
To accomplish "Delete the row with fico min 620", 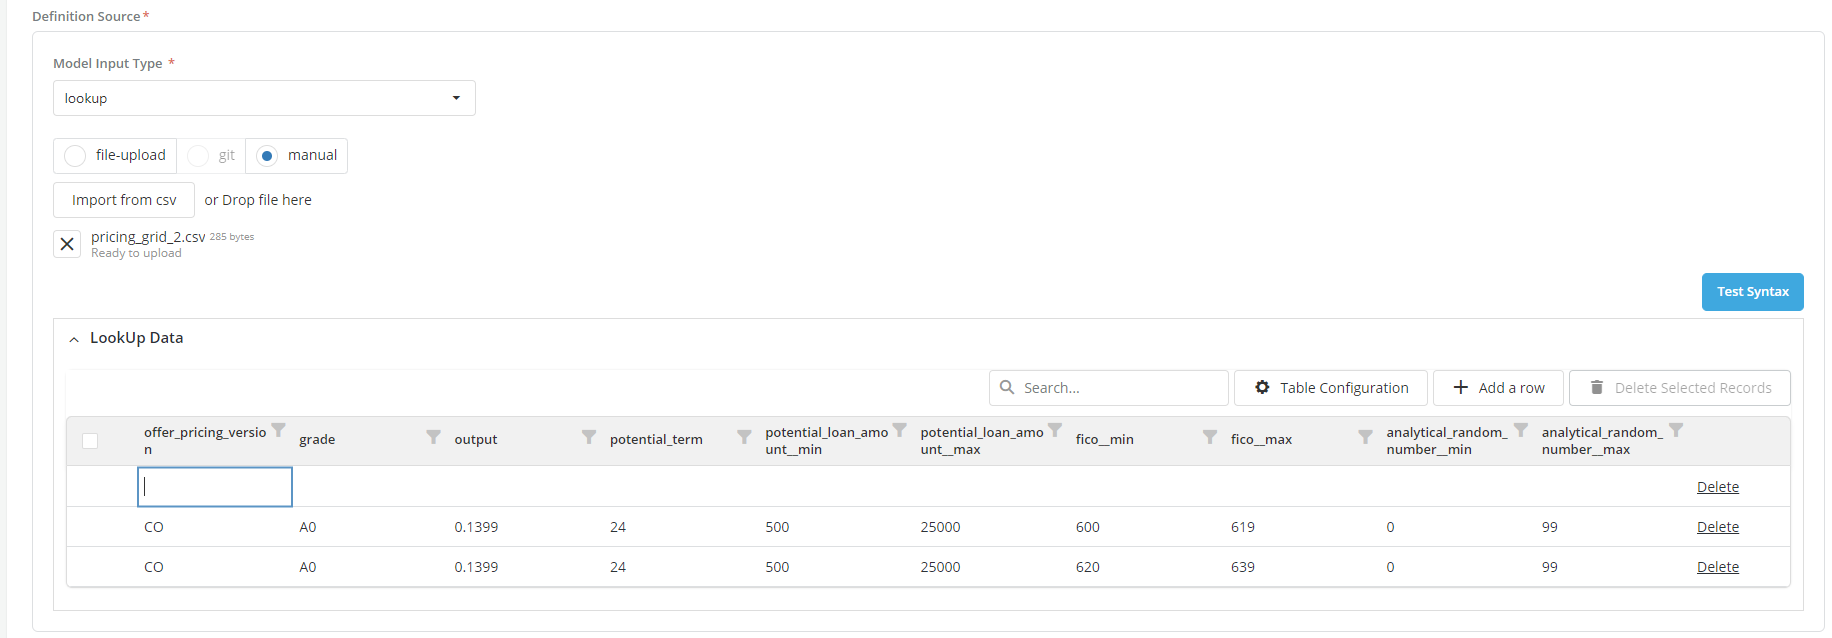I will [1717, 567].
